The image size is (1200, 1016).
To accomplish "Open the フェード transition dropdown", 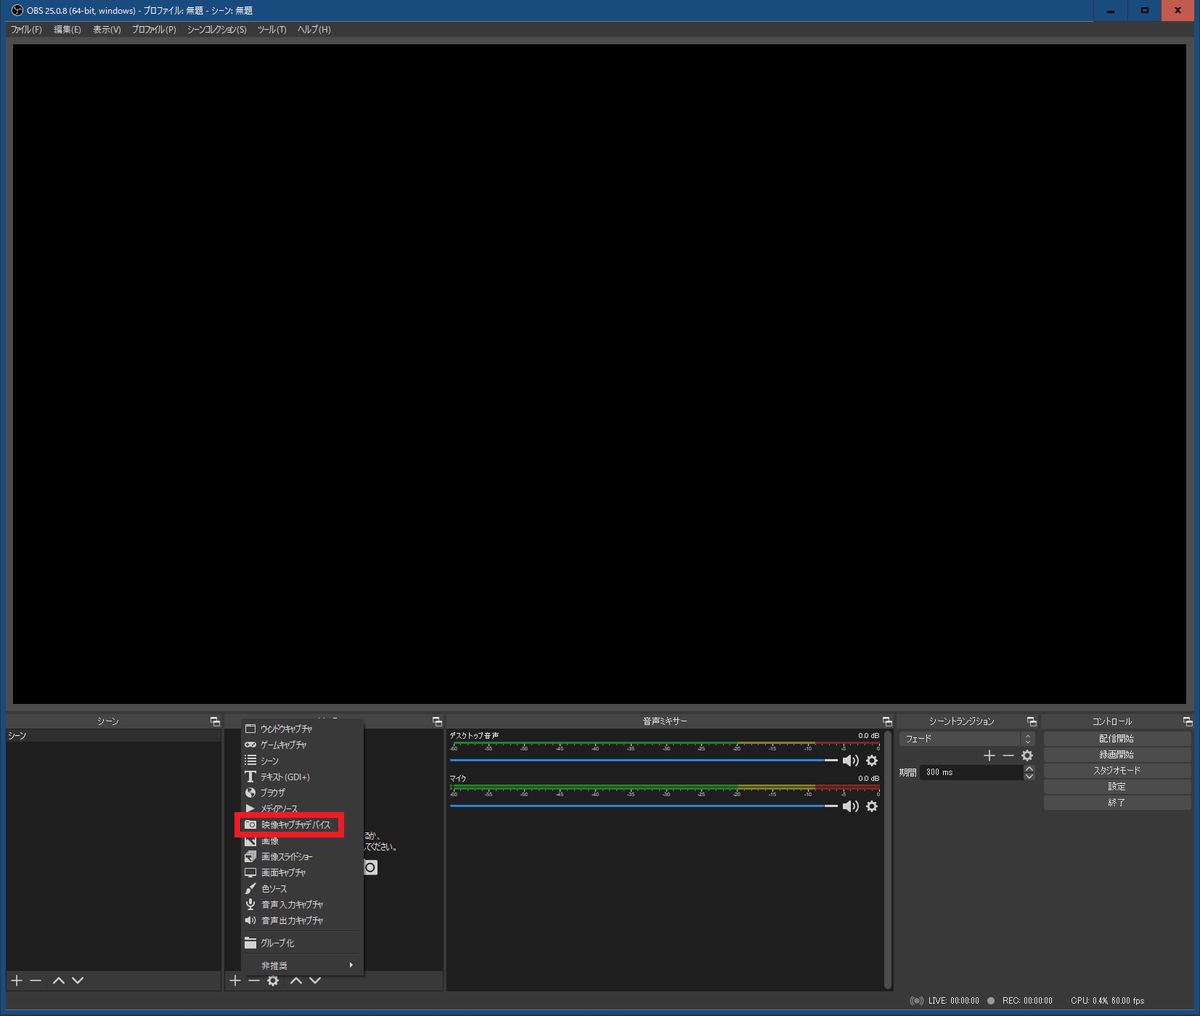I will tap(967, 739).
